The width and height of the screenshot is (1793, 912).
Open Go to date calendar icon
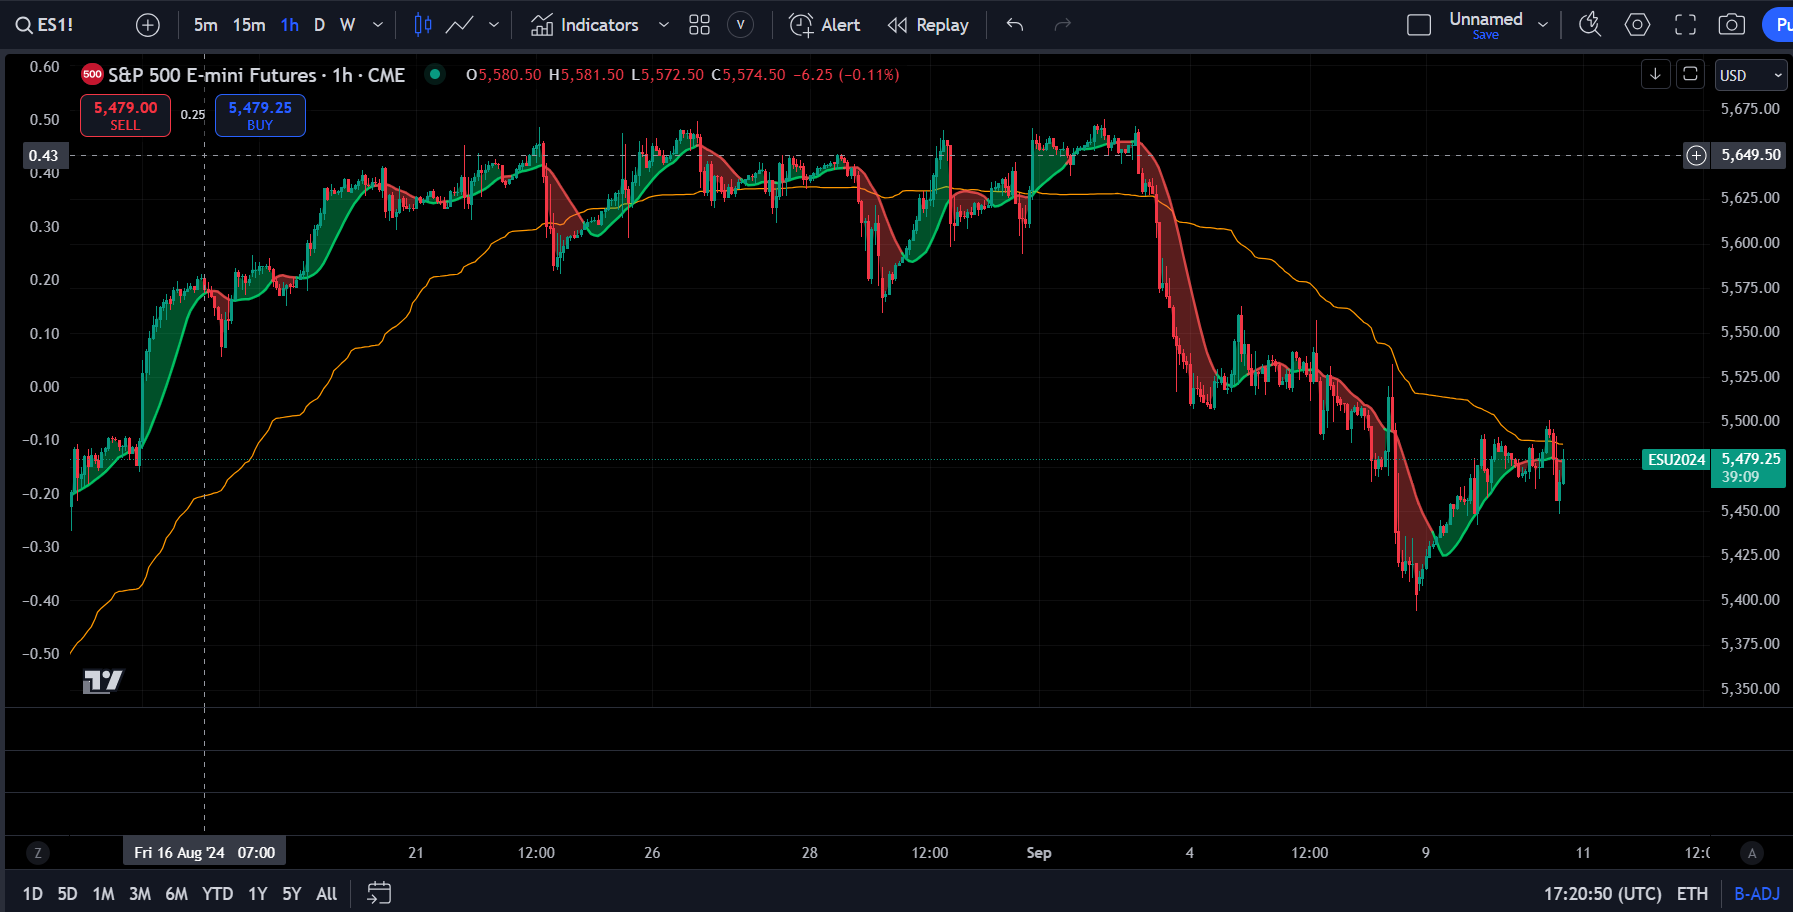pyautogui.click(x=379, y=894)
